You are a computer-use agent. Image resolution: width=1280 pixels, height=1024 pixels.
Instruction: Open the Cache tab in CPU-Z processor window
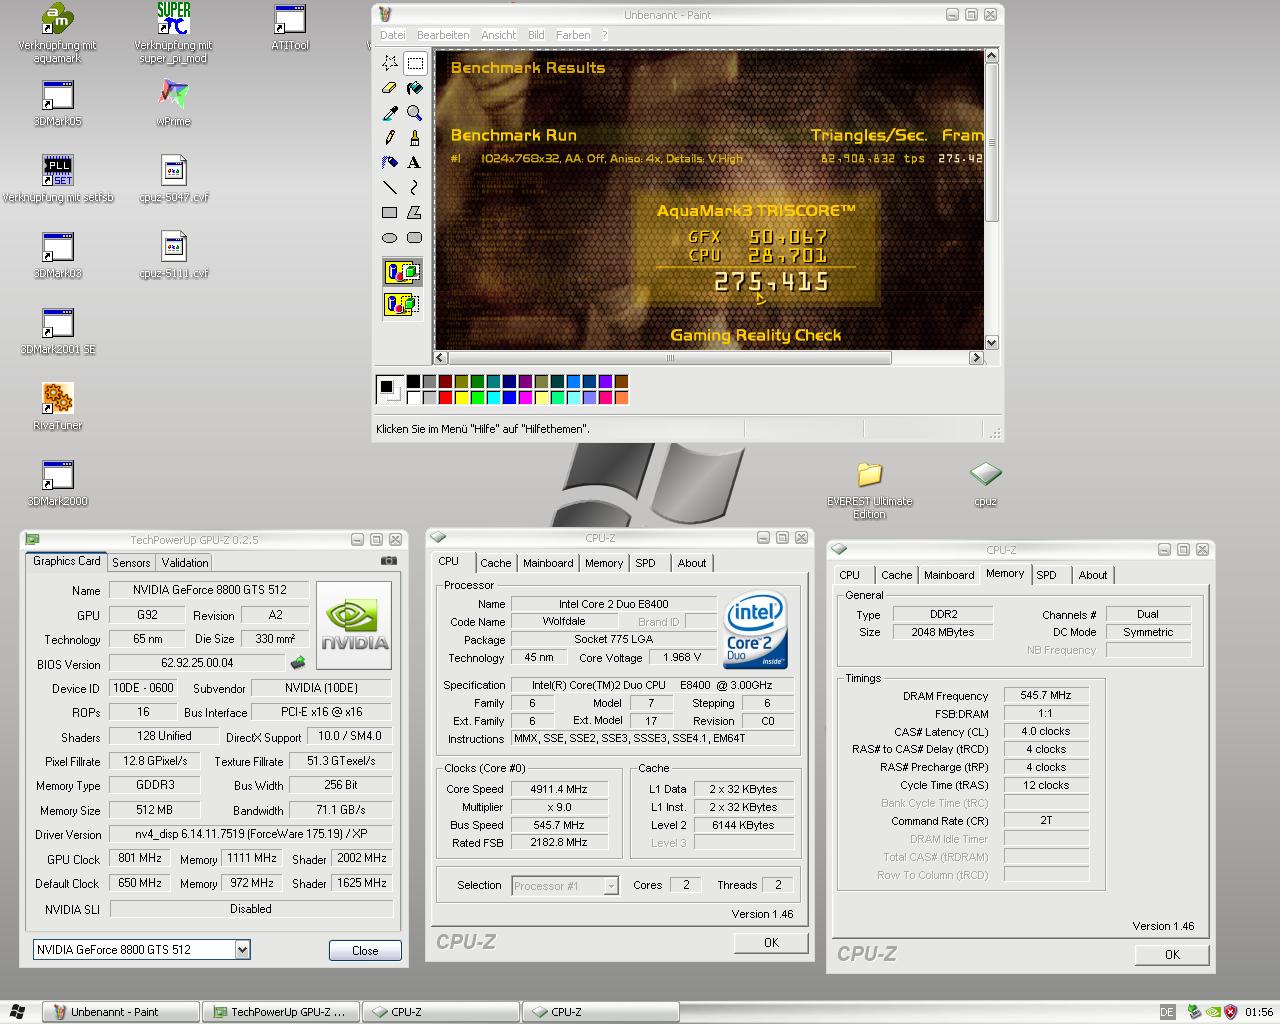[x=495, y=563]
